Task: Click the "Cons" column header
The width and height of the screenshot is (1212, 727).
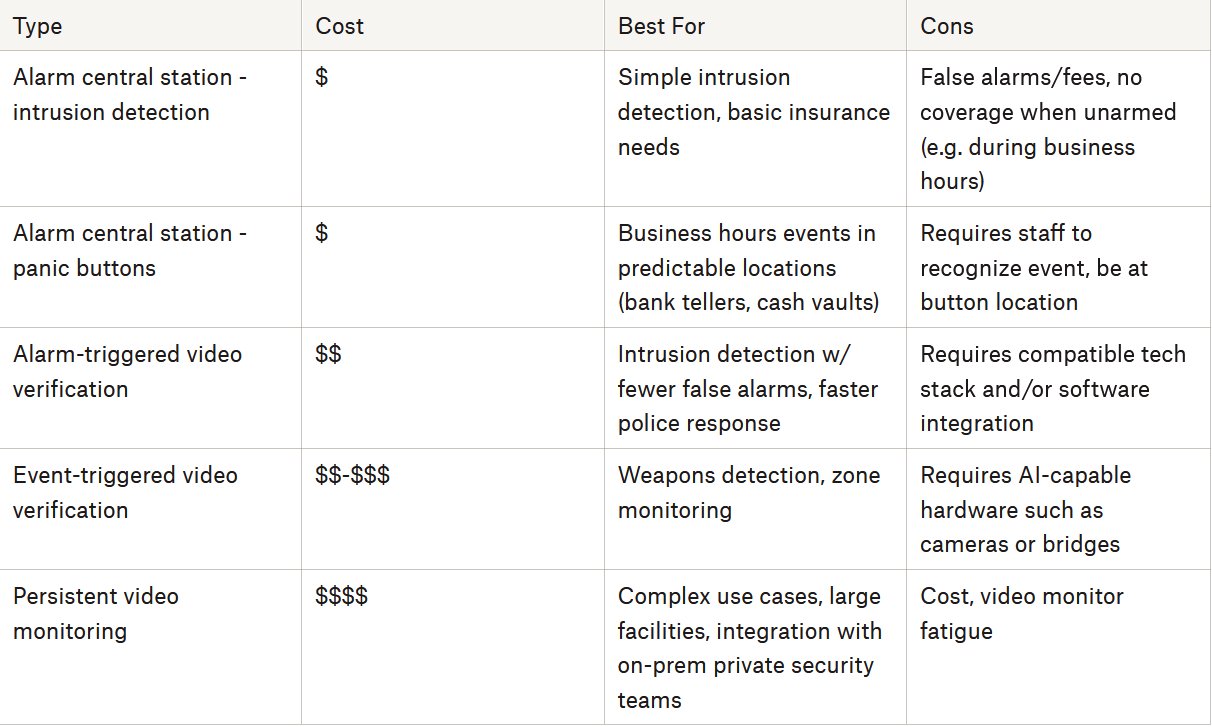Action: pyautogui.click(x=1059, y=25)
